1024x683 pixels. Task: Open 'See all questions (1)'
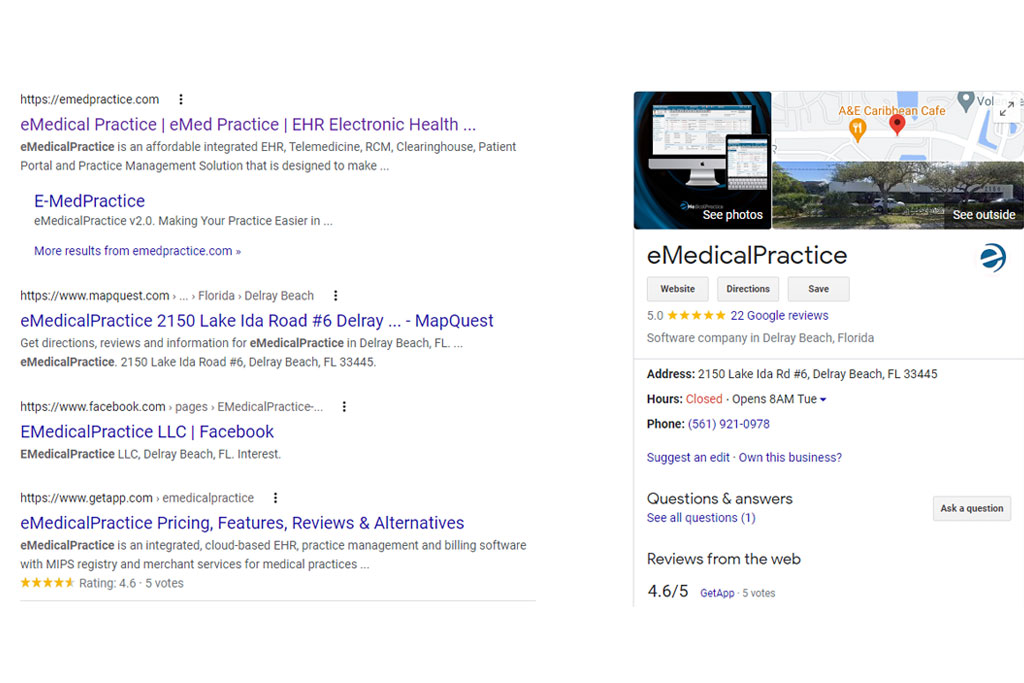point(700,518)
